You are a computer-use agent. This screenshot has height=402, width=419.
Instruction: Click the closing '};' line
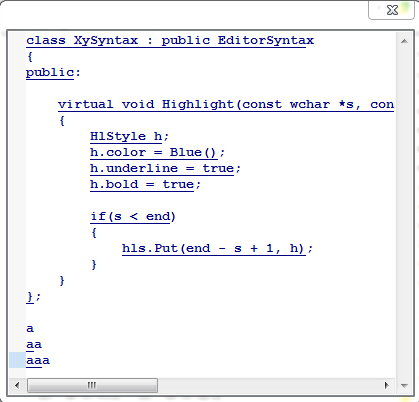coord(33,297)
